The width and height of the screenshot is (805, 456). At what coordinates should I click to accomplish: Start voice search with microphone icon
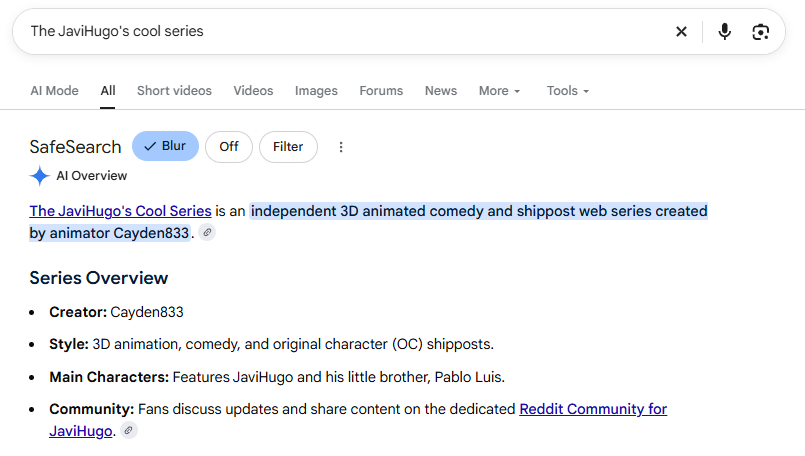(724, 32)
